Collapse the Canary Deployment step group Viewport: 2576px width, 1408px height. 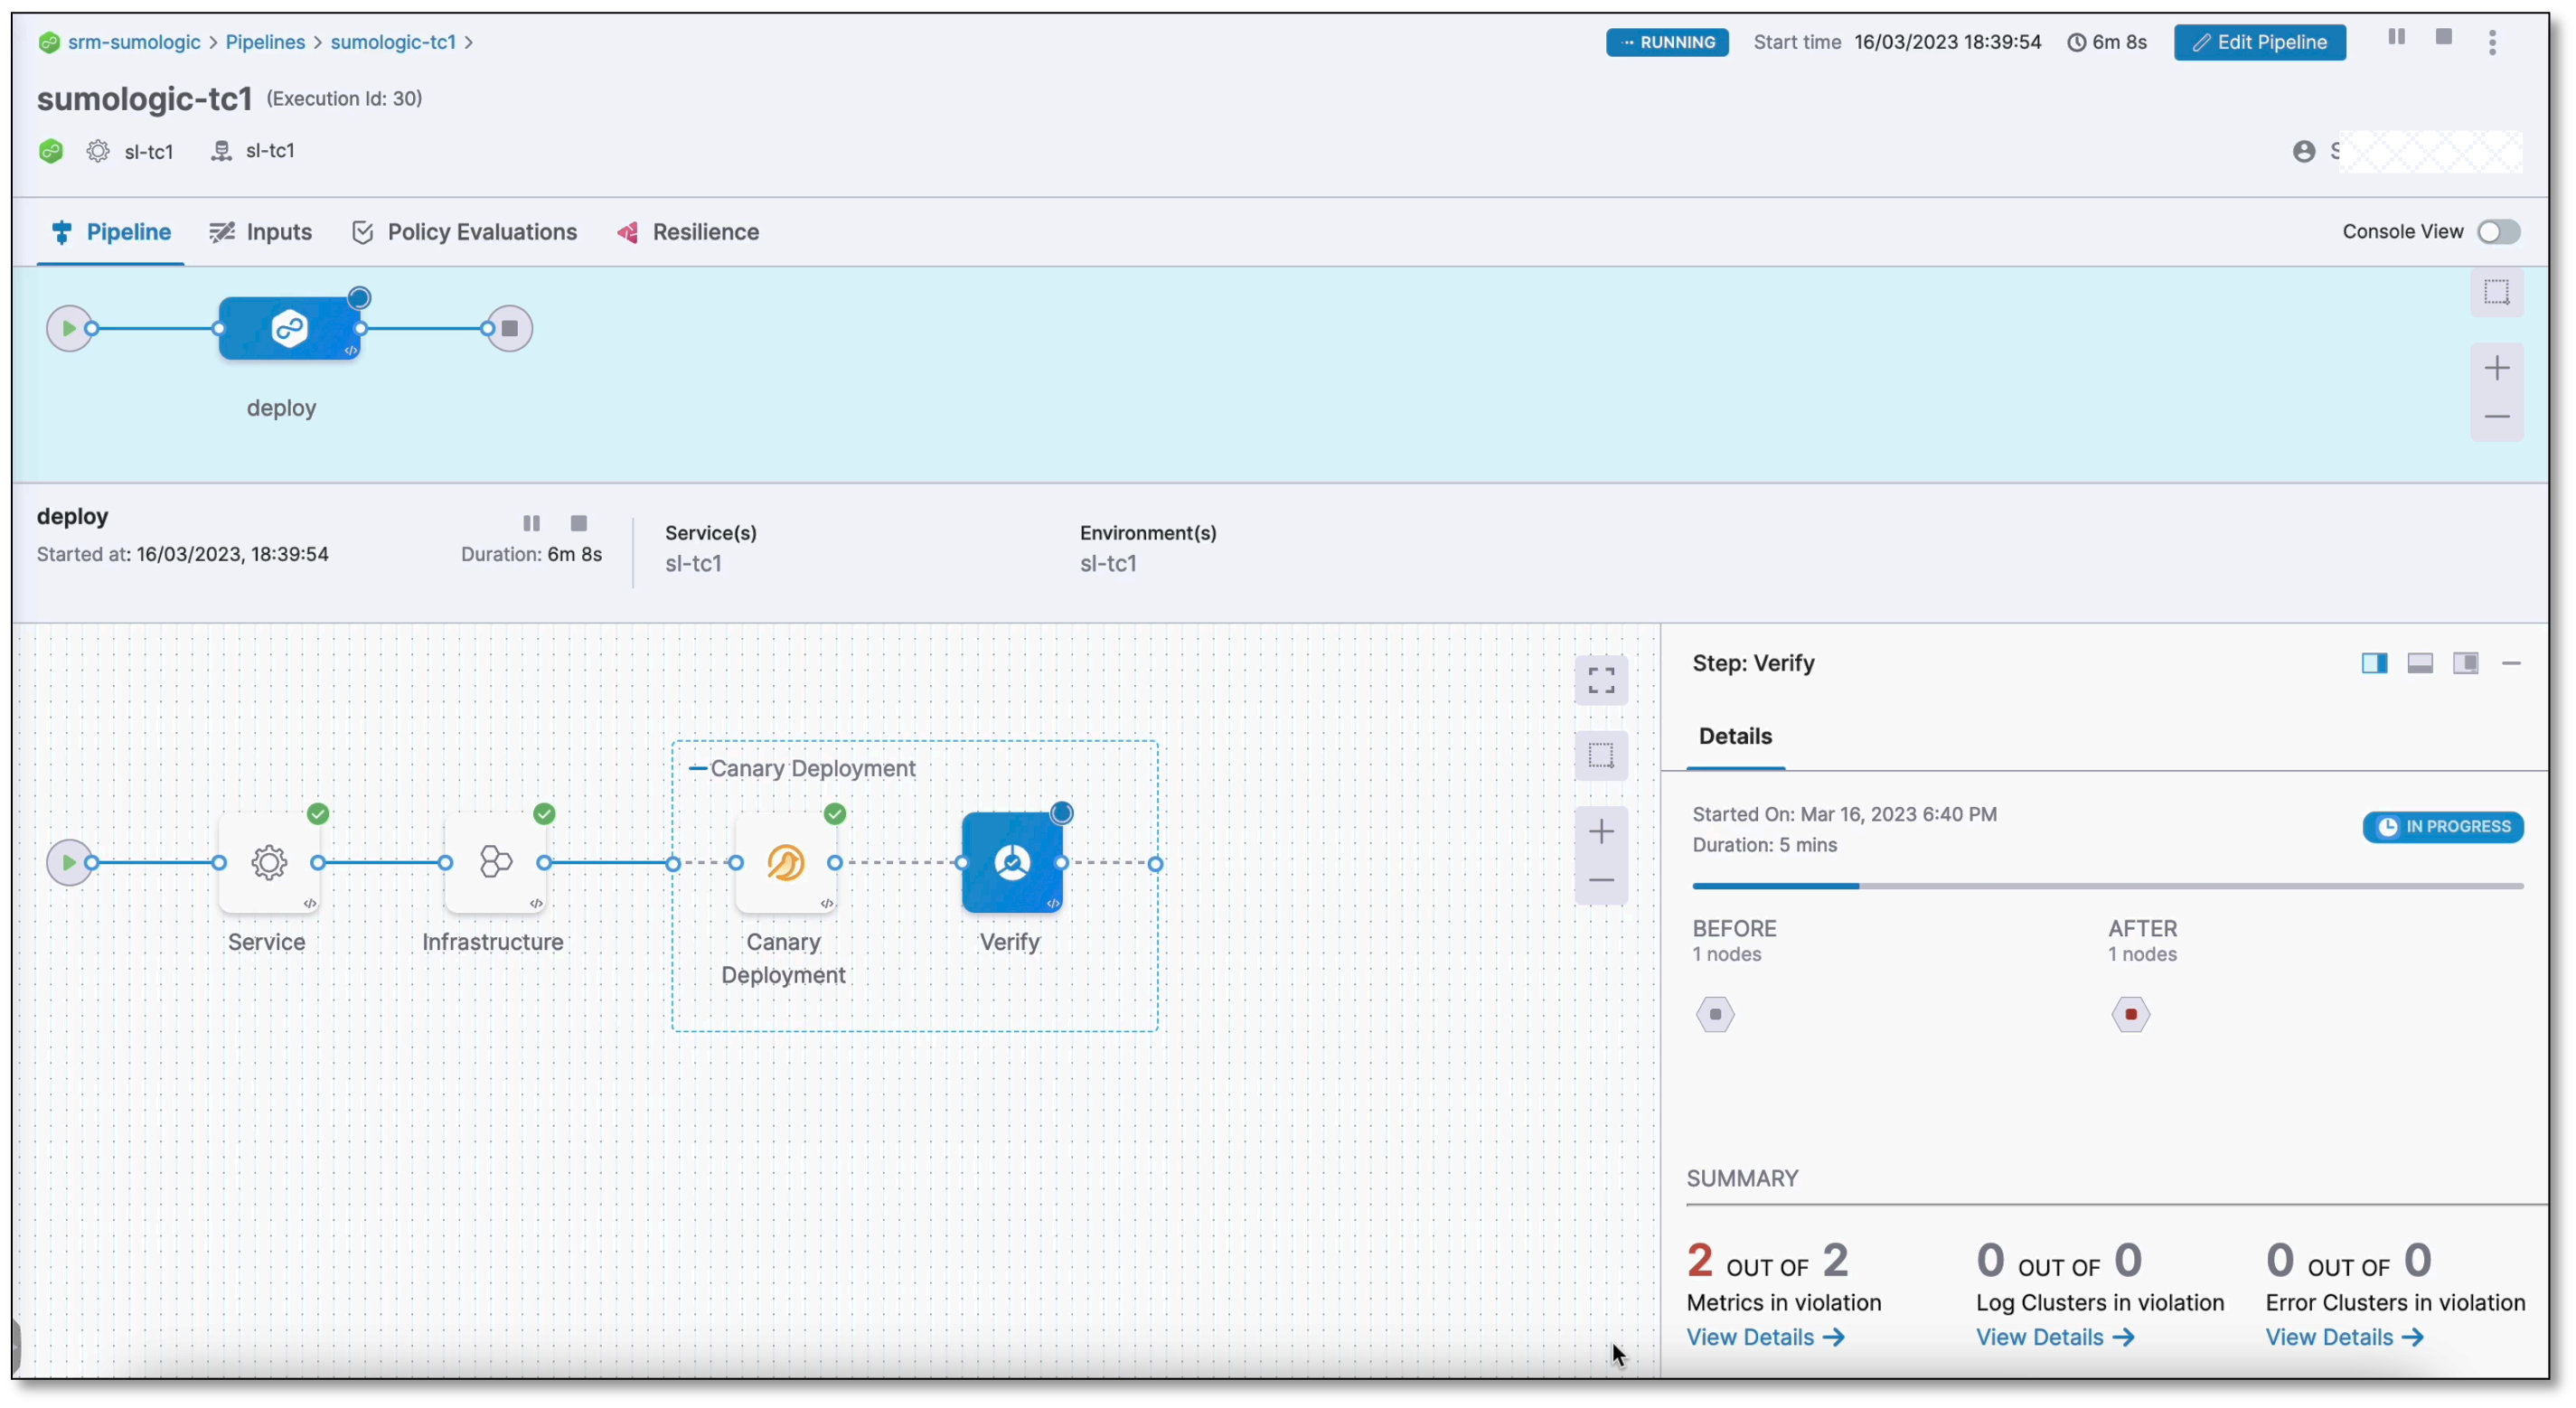pyautogui.click(x=698, y=768)
